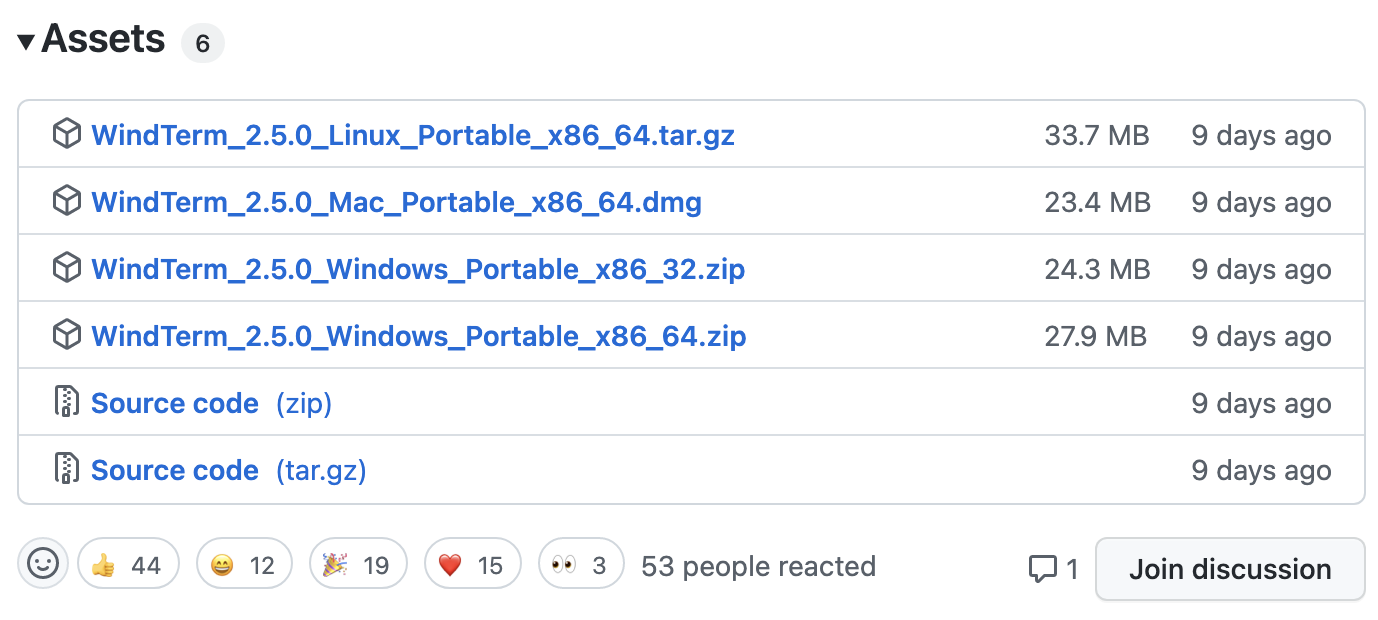Download WindTerm Windows x86_64 zip

click(x=418, y=336)
